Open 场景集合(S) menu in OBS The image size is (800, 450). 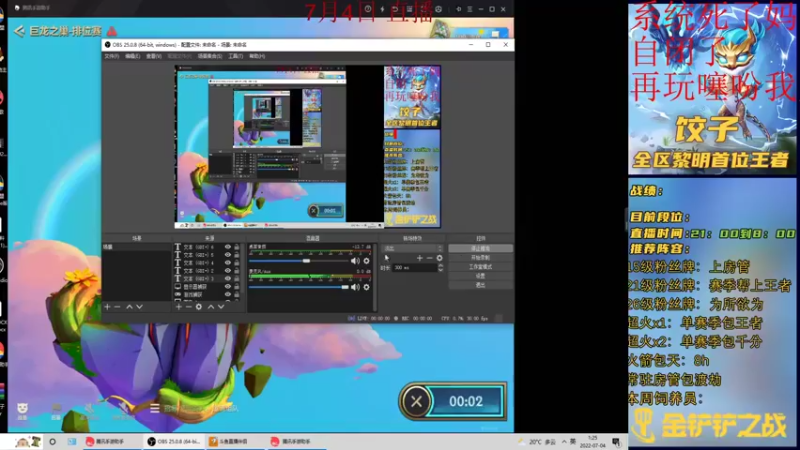tap(210, 56)
